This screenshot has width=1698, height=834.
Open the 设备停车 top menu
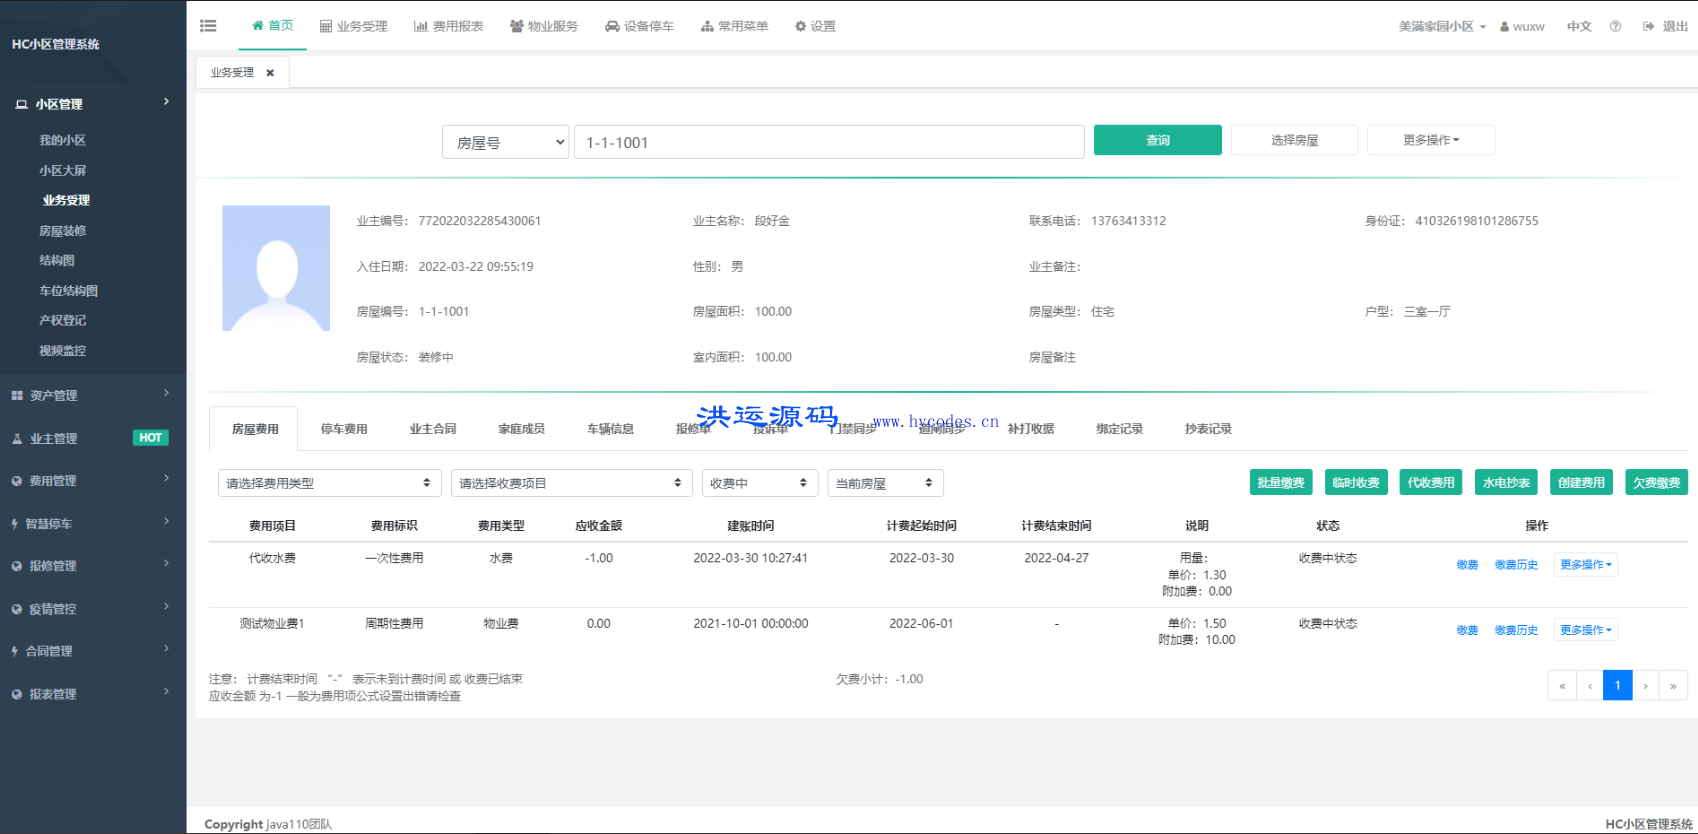coord(639,26)
